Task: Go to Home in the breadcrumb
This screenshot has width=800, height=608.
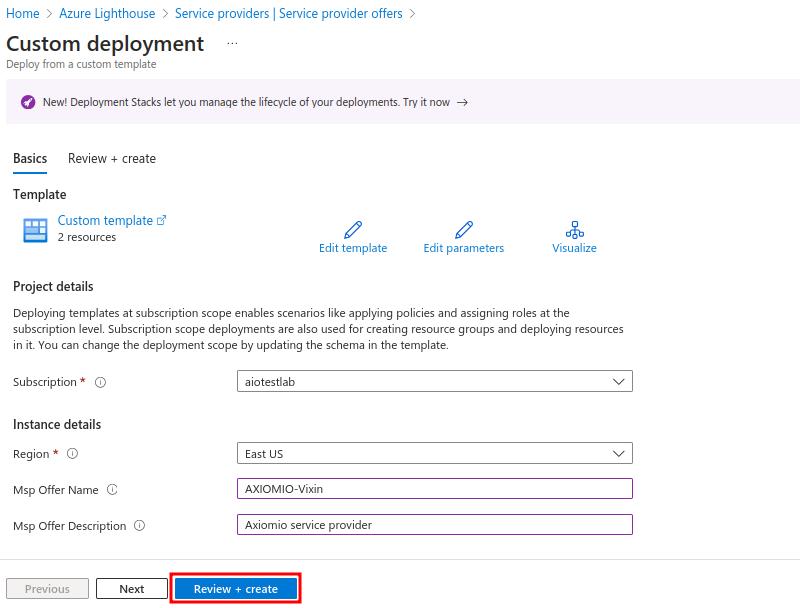Action: (x=23, y=13)
